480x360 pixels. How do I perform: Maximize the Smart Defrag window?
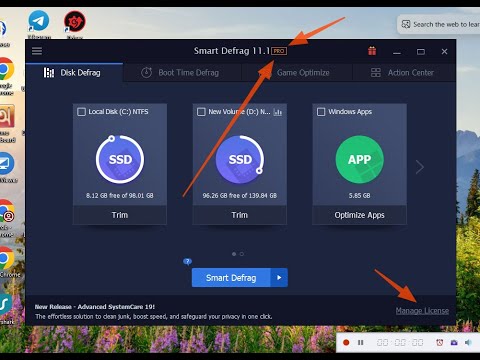(421, 52)
